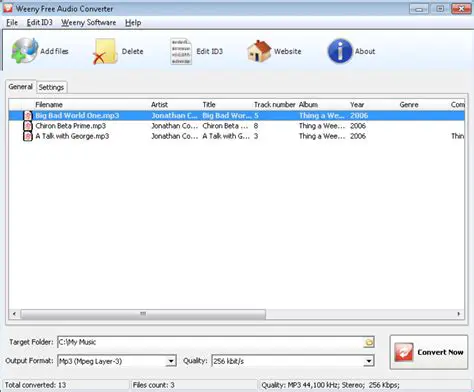
Task: Click the Album column header
Action: tap(308, 105)
